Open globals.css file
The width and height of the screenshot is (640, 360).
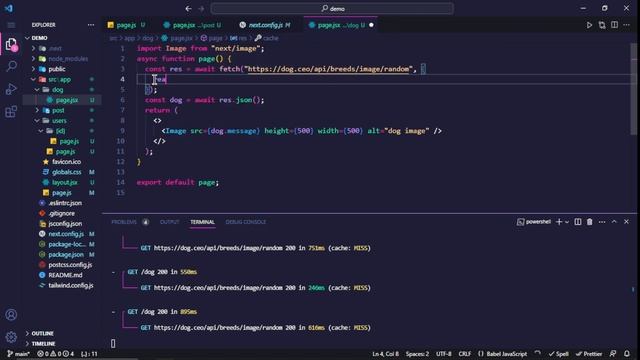point(66,172)
